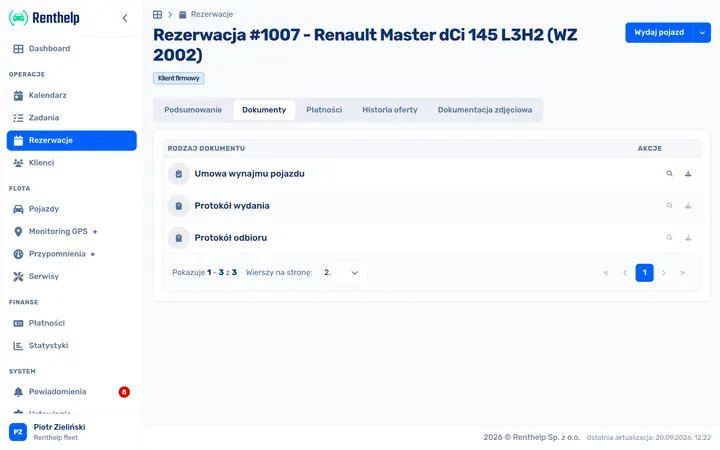The height and width of the screenshot is (450, 720).
Task: Open Rezerwacje in the sidebar menu
Action: tap(72, 141)
